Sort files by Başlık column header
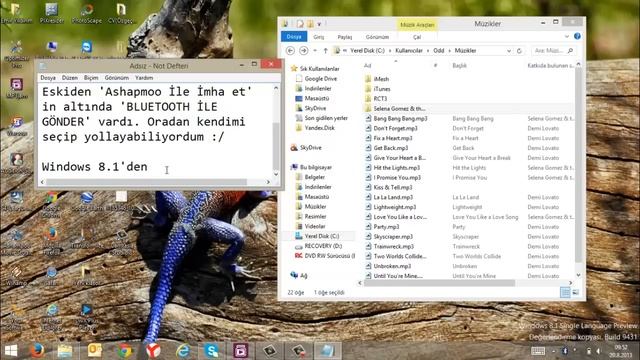Viewport: 640px width, 360px height. coord(459,65)
